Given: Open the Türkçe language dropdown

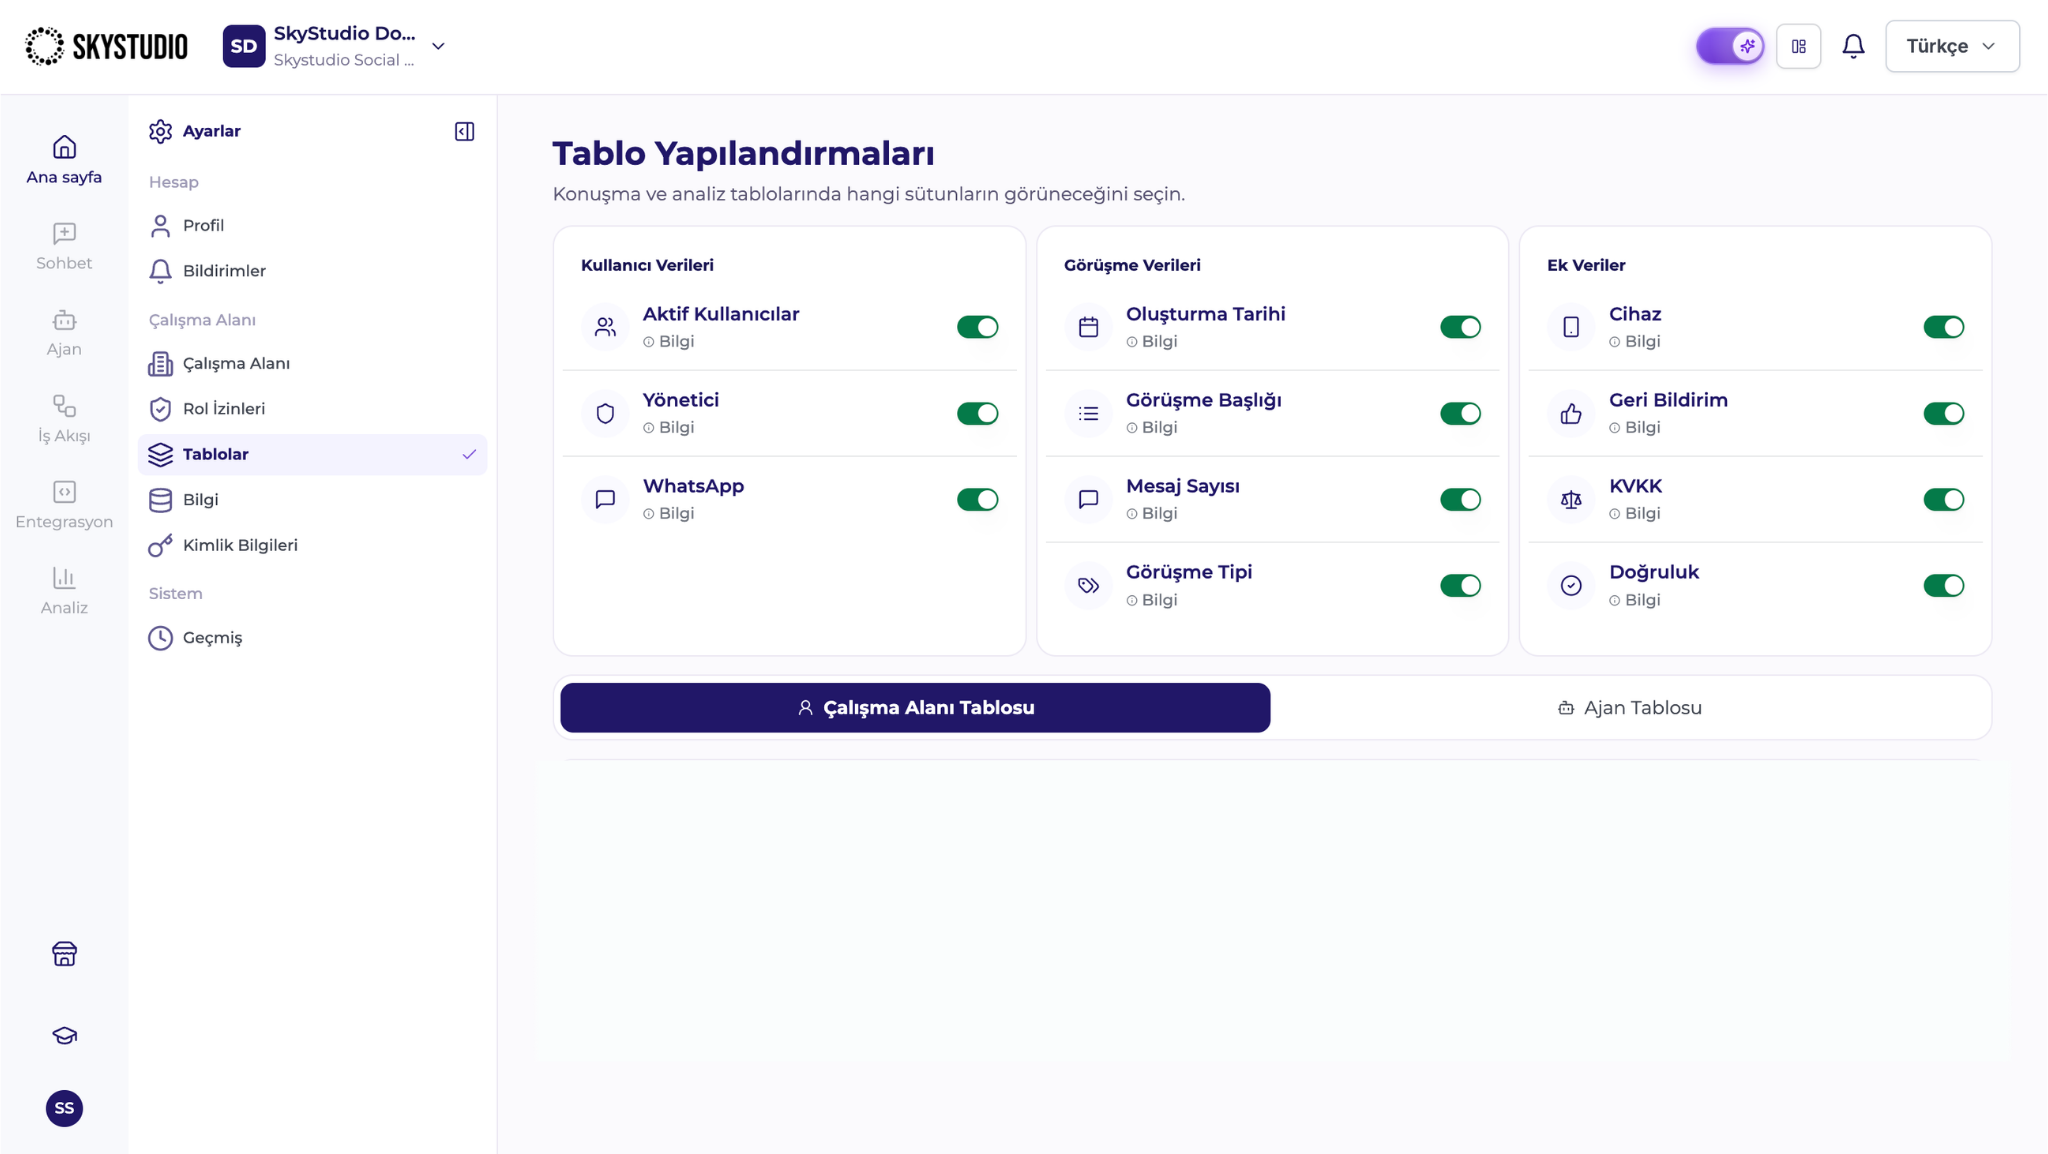Looking at the screenshot, I should pos(1952,46).
